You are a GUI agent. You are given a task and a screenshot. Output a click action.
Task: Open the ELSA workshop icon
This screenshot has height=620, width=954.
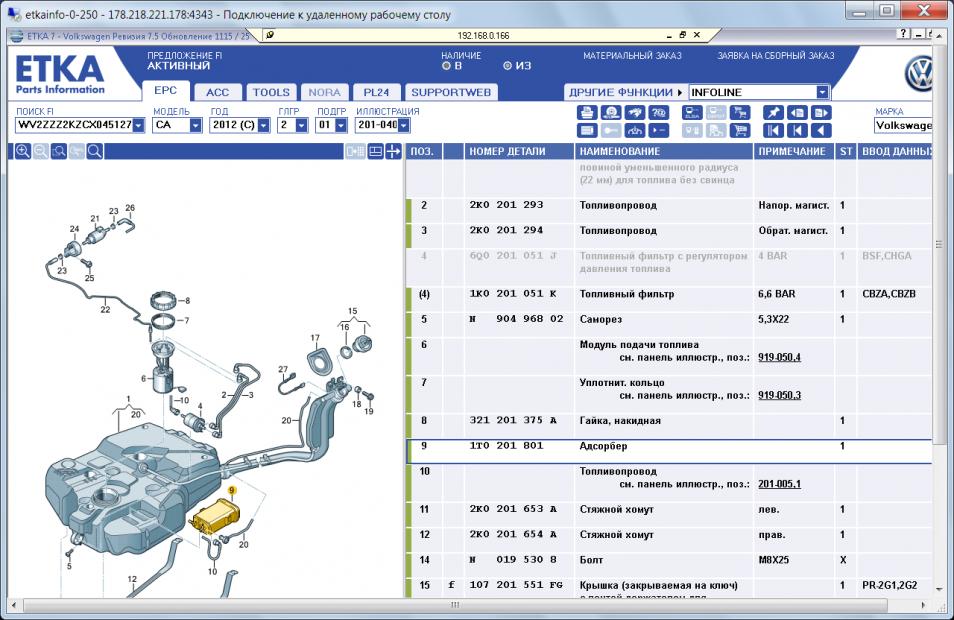(692, 113)
